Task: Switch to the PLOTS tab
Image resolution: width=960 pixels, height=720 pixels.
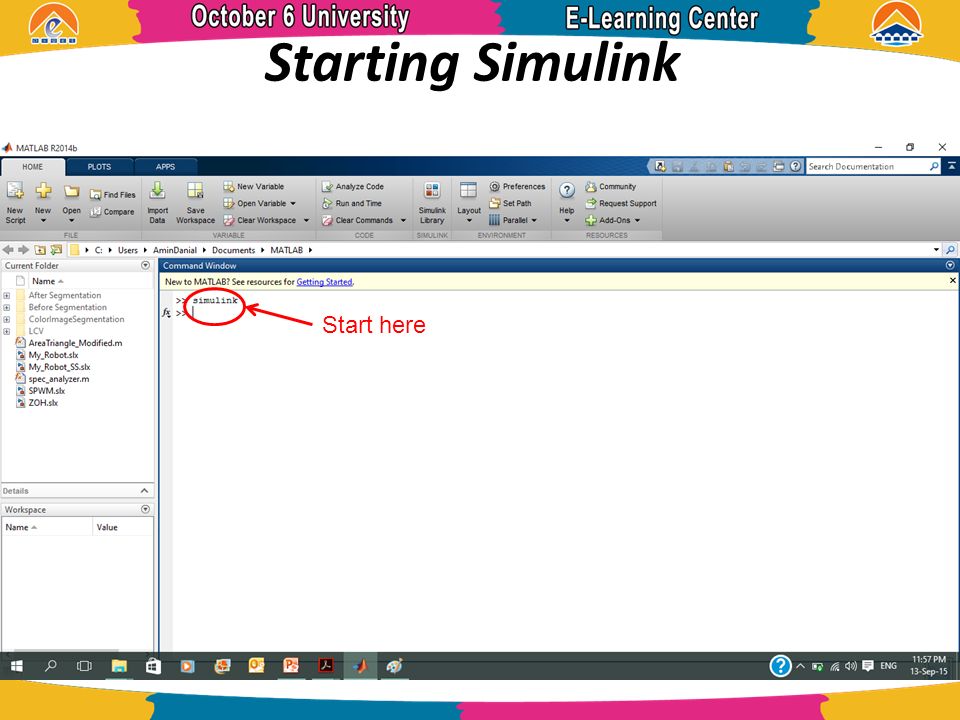Action: pyautogui.click(x=99, y=167)
